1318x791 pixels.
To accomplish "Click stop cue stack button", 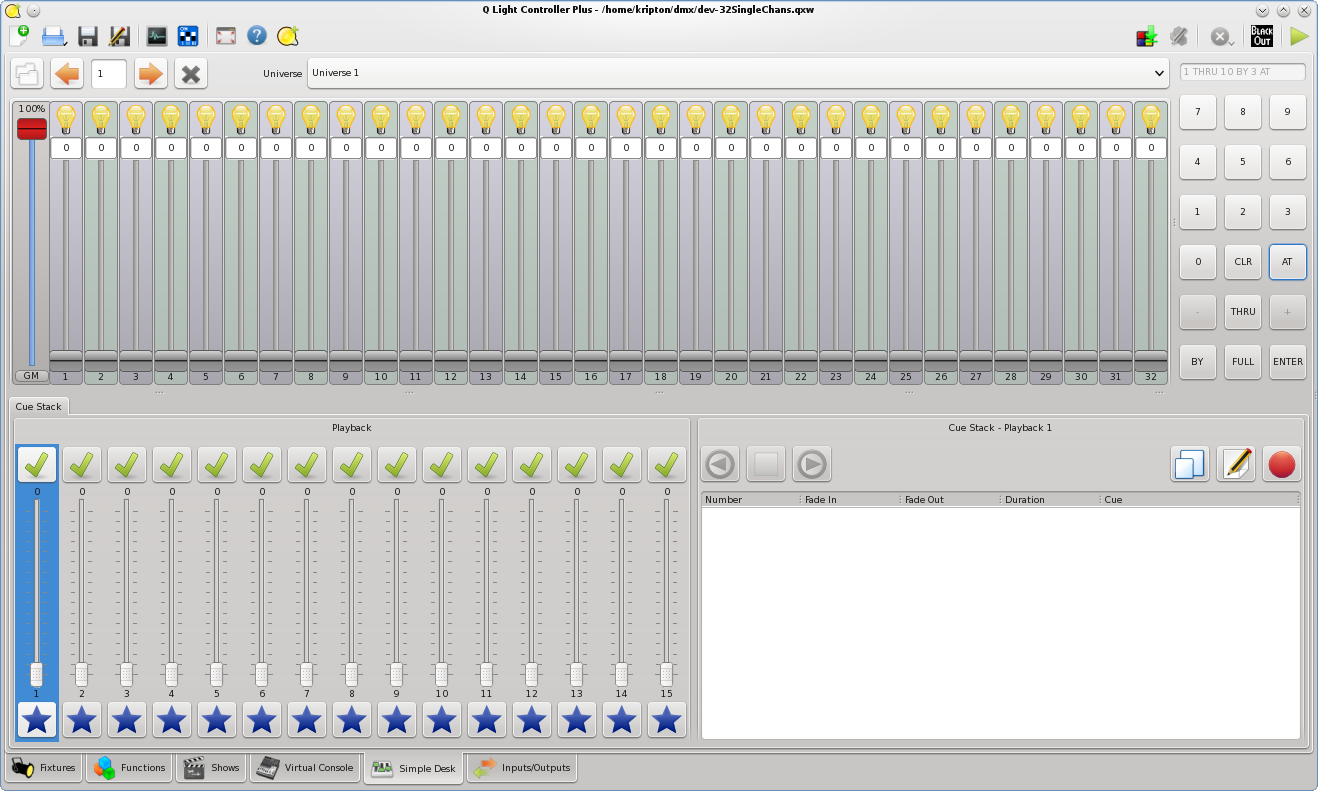I will click(x=766, y=465).
